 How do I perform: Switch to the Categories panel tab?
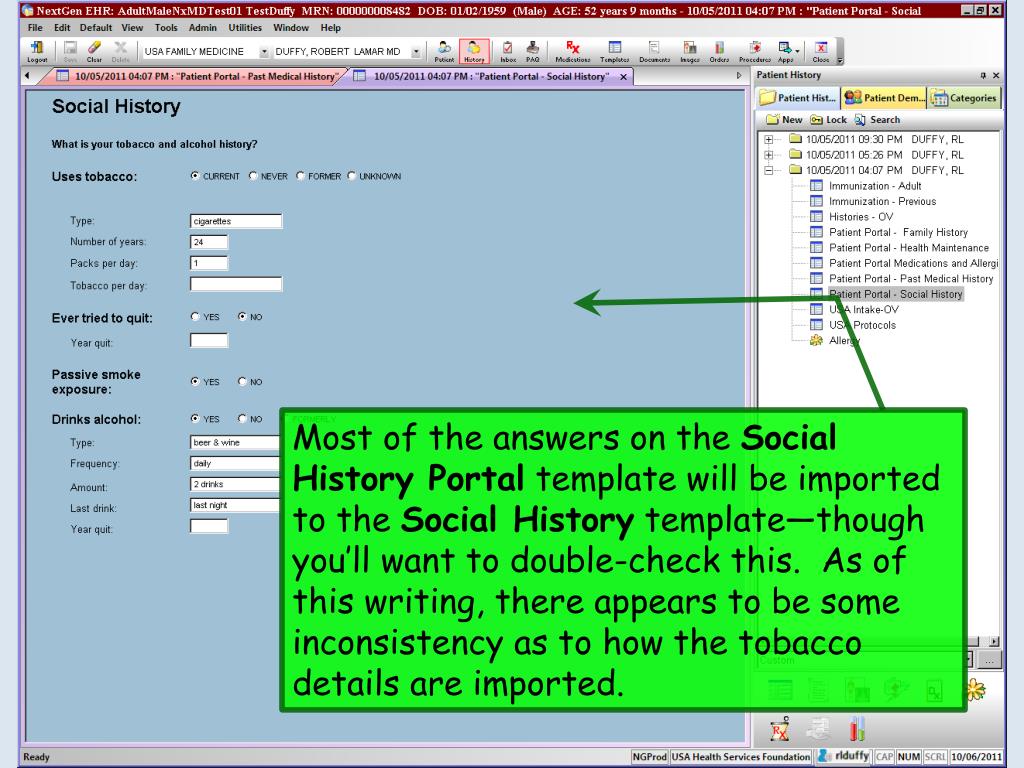[x=965, y=98]
